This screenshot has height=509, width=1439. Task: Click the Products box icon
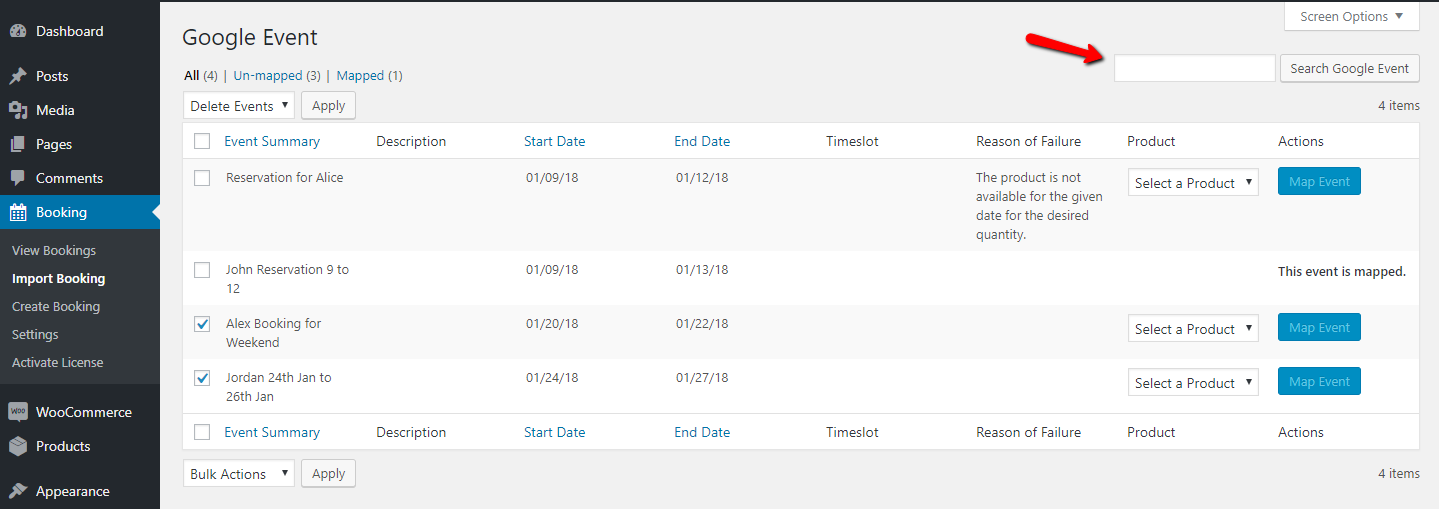[18, 446]
